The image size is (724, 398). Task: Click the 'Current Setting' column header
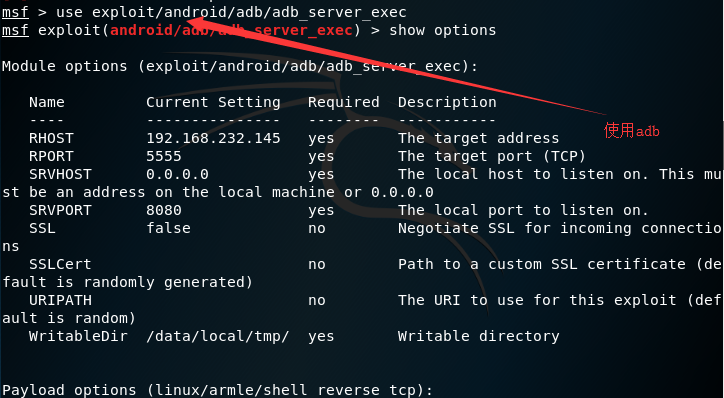(213, 103)
